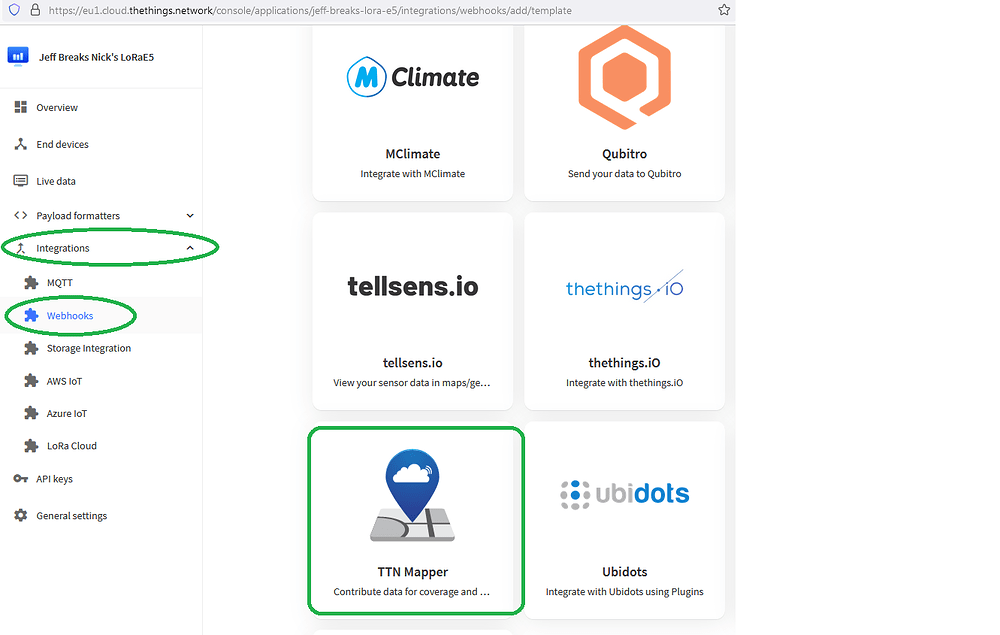
Task: Click the General settings gear icon
Action: (20, 515)
